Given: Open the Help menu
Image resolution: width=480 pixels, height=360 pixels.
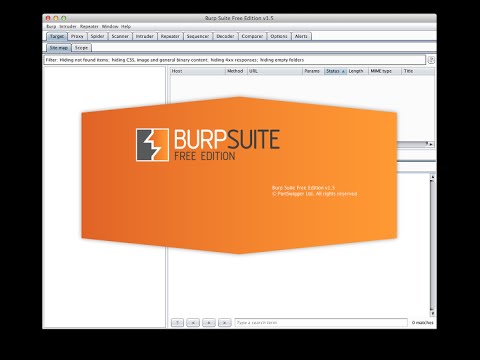Looking at the screenshot, I should point(126,26).
